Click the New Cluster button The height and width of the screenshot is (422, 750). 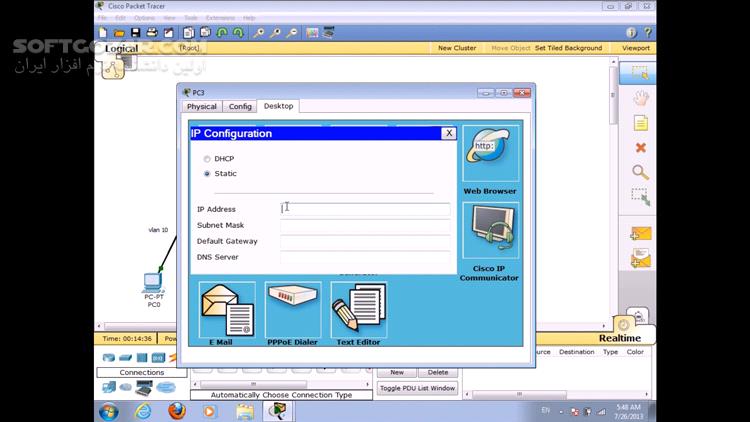coord(457,48)
